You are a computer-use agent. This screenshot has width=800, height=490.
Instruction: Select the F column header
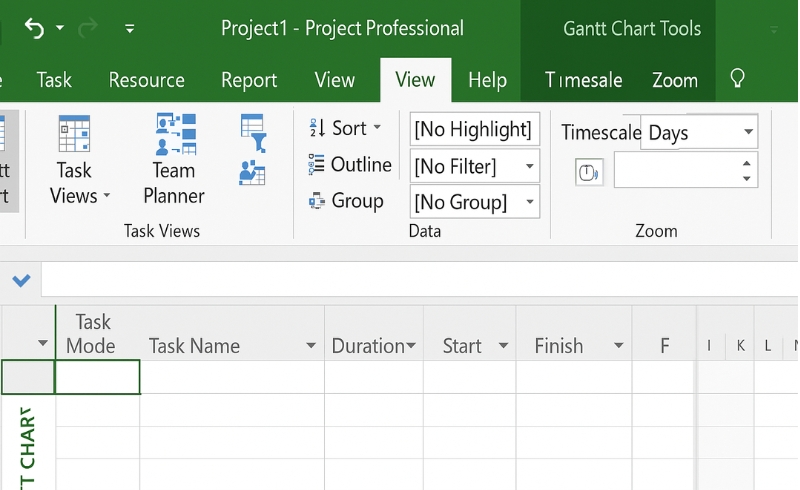(x=664, y=333)
